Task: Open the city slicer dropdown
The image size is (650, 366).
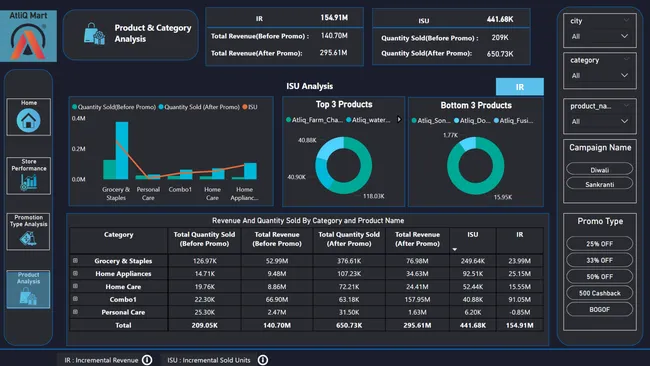Action: (624, 36)
